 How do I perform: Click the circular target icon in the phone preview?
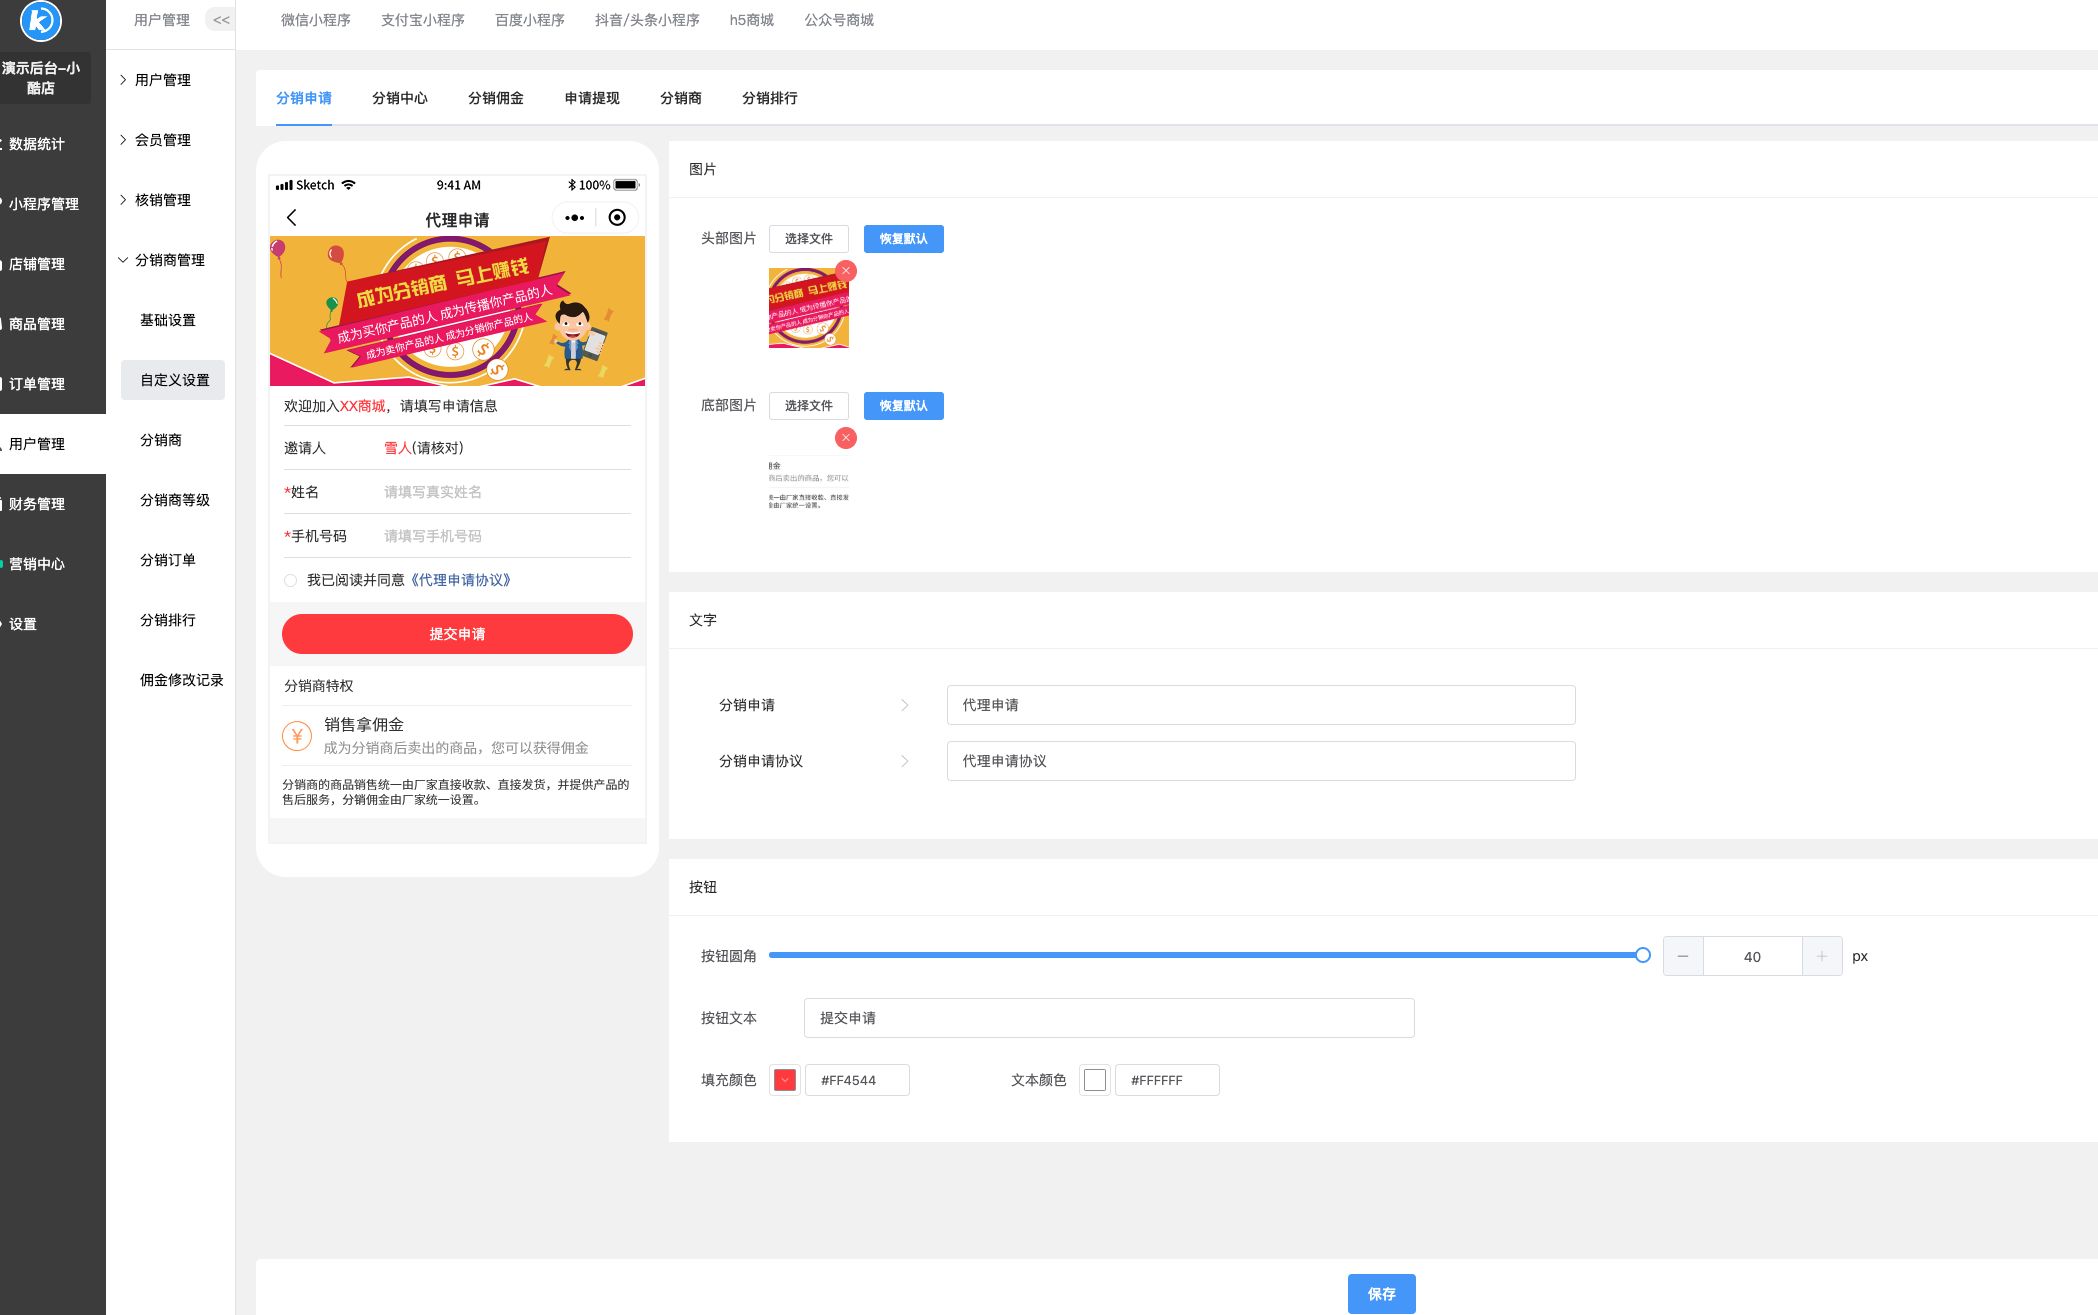click(617, 218)
